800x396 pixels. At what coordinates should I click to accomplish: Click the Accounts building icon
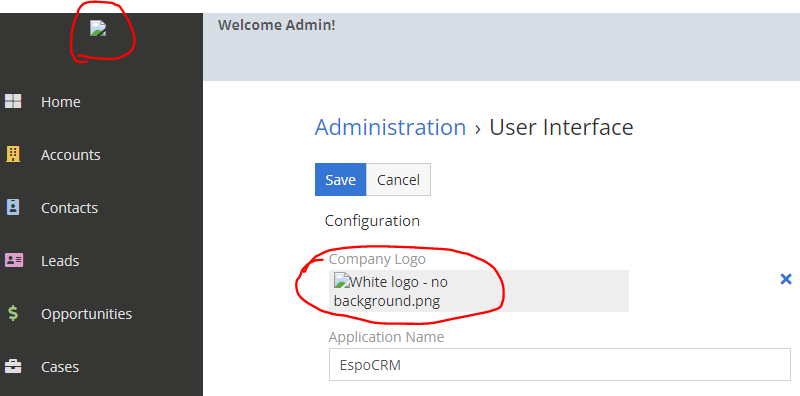click(x=13, y=154)
